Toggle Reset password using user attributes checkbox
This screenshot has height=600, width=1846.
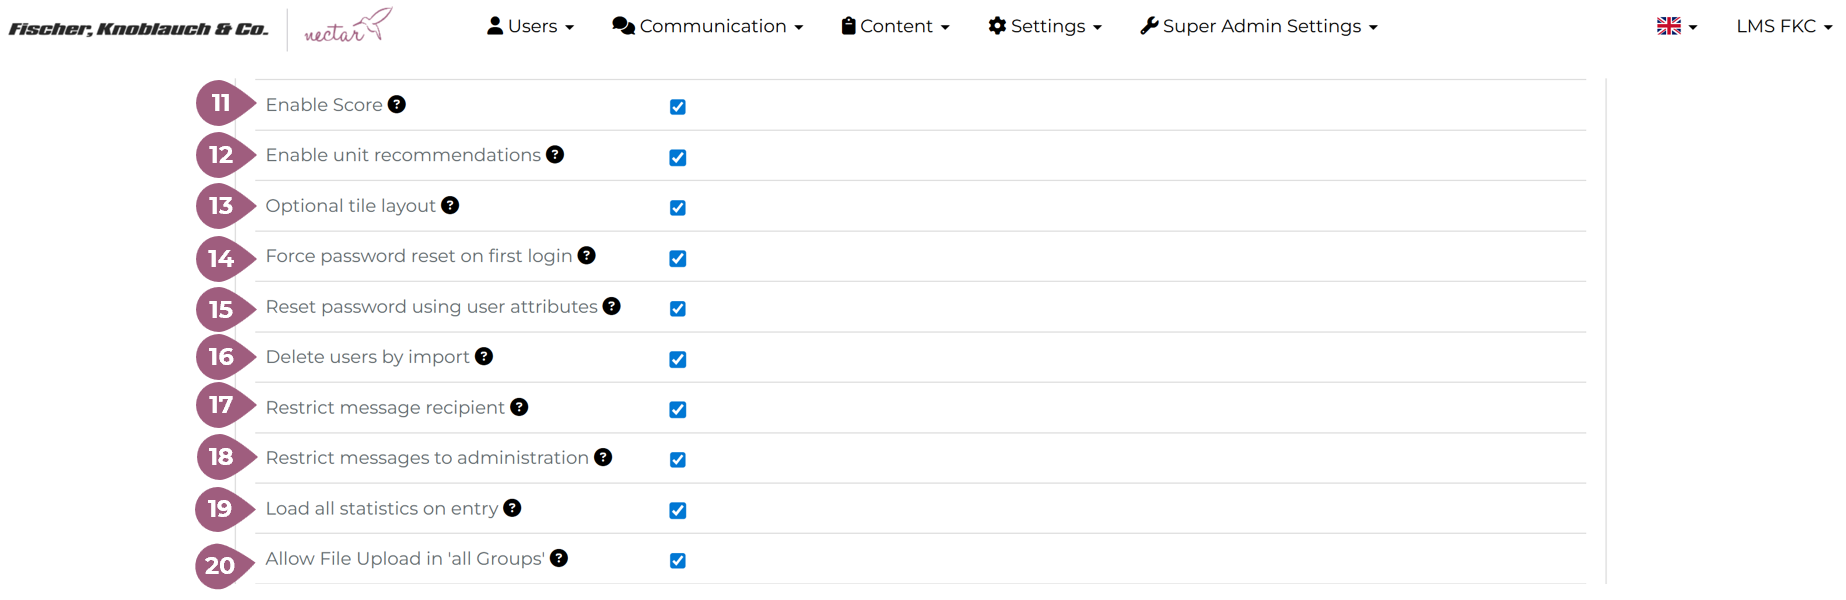point(678,309)
